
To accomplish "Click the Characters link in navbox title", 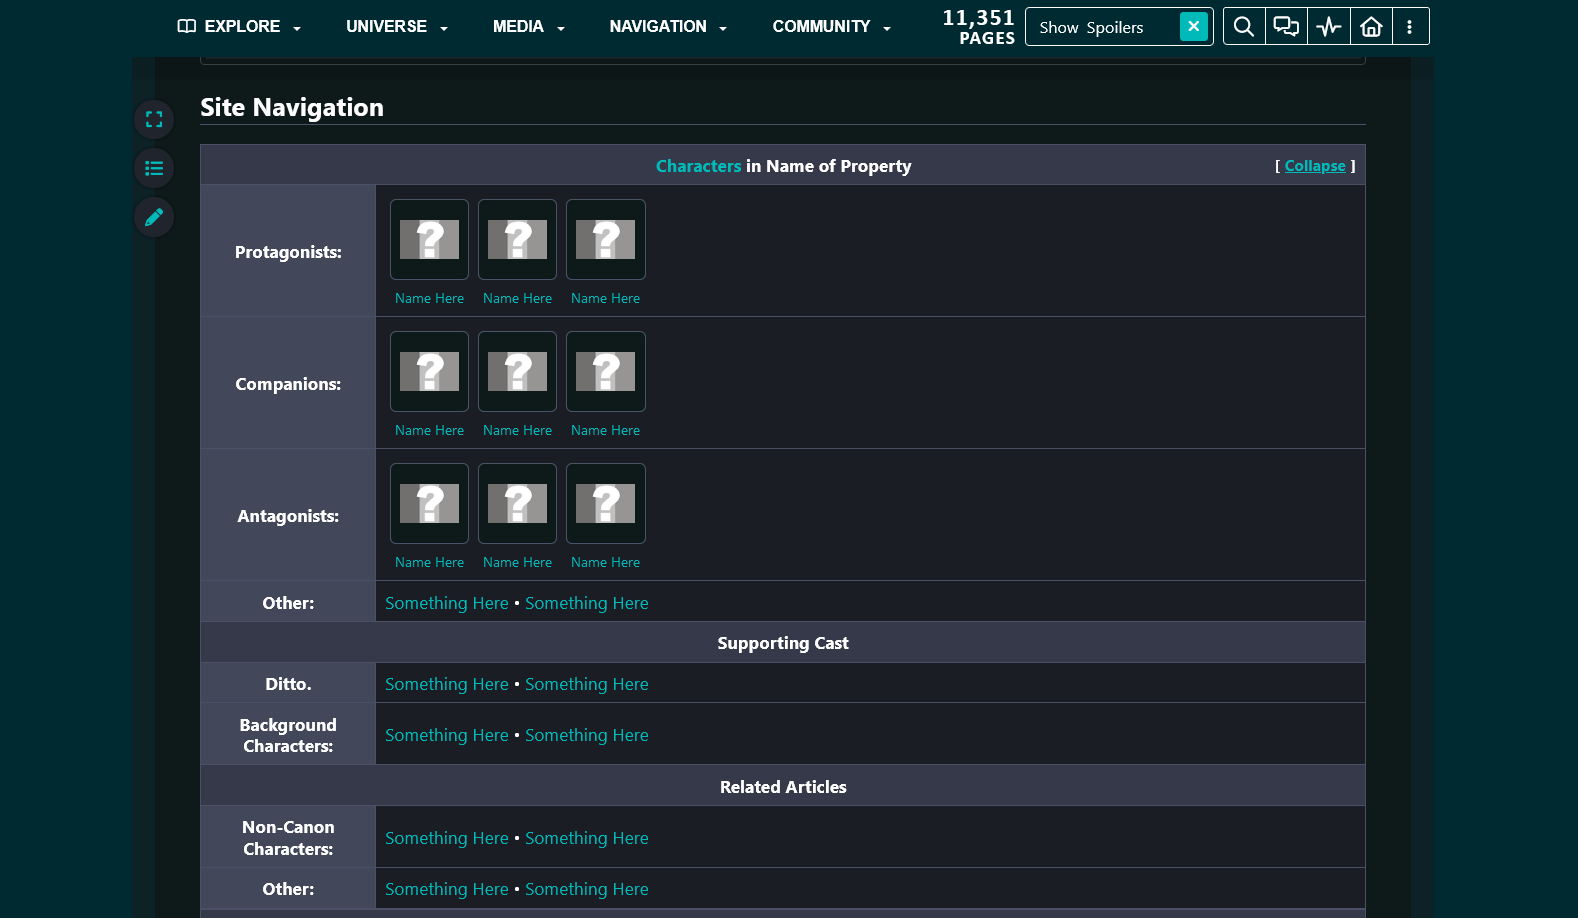I will pyautogui.click(x=698, y=166).
